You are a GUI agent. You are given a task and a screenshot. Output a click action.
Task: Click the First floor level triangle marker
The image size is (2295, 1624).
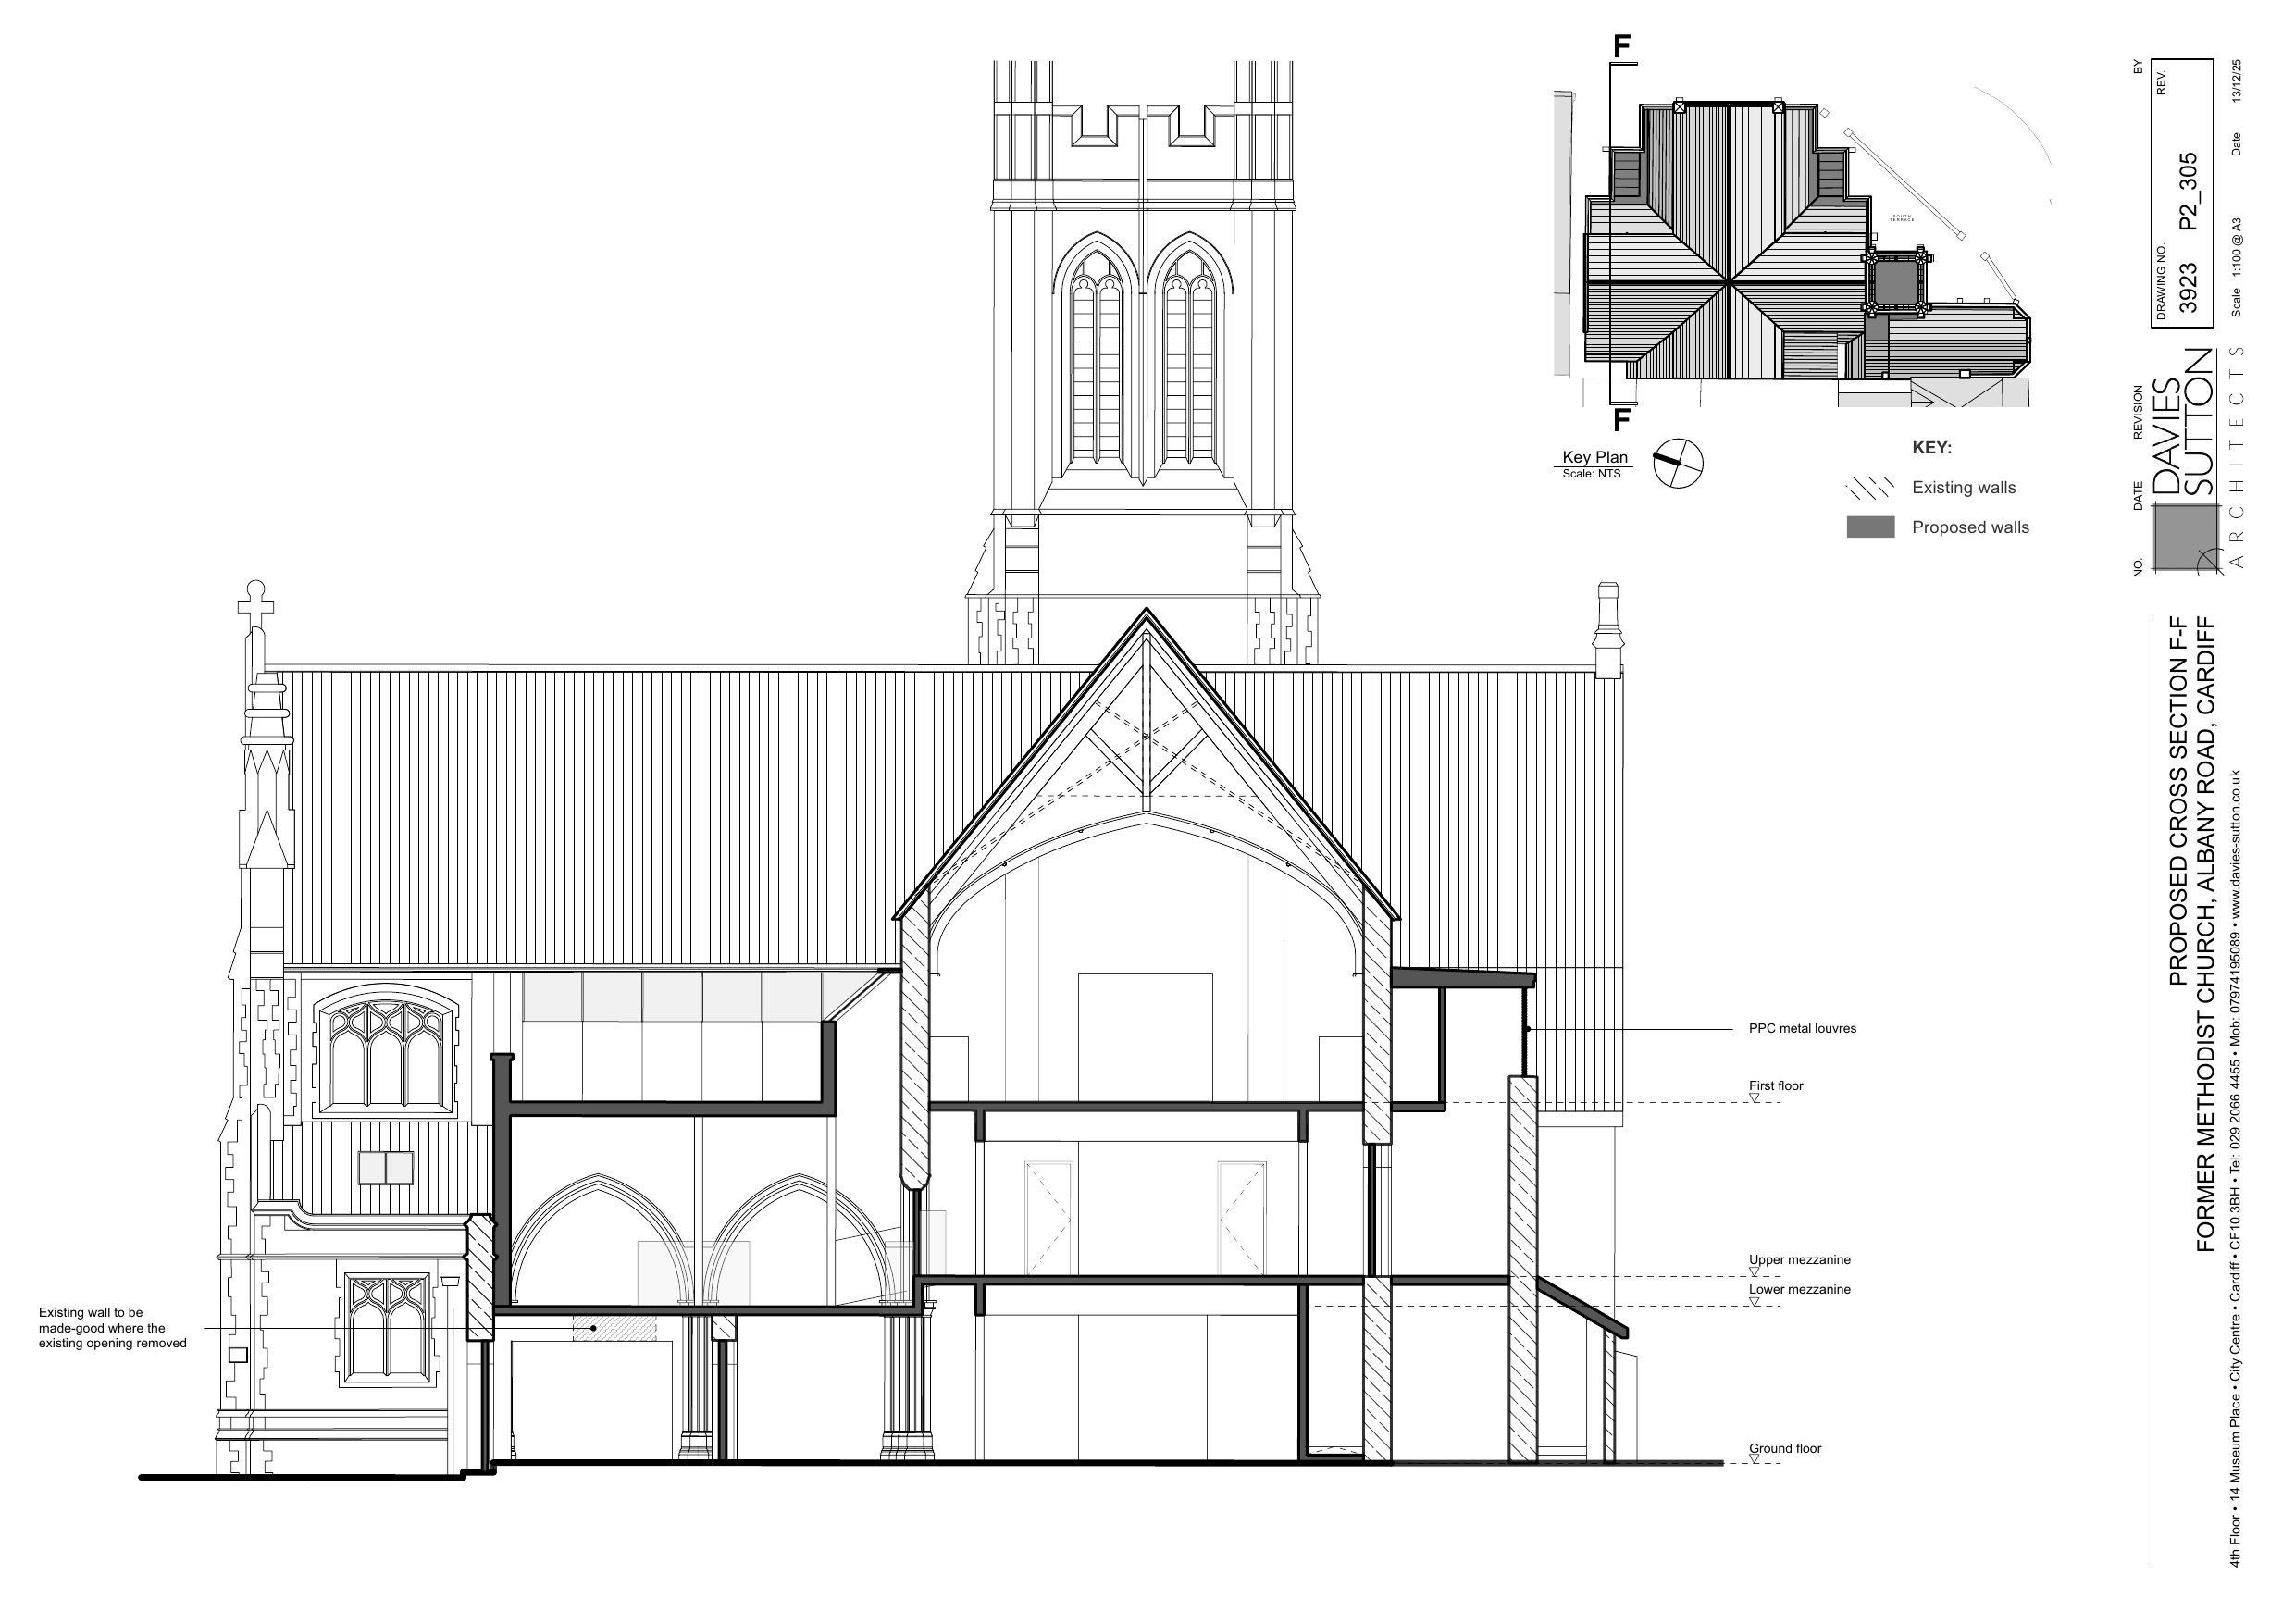[1755, 1098]
